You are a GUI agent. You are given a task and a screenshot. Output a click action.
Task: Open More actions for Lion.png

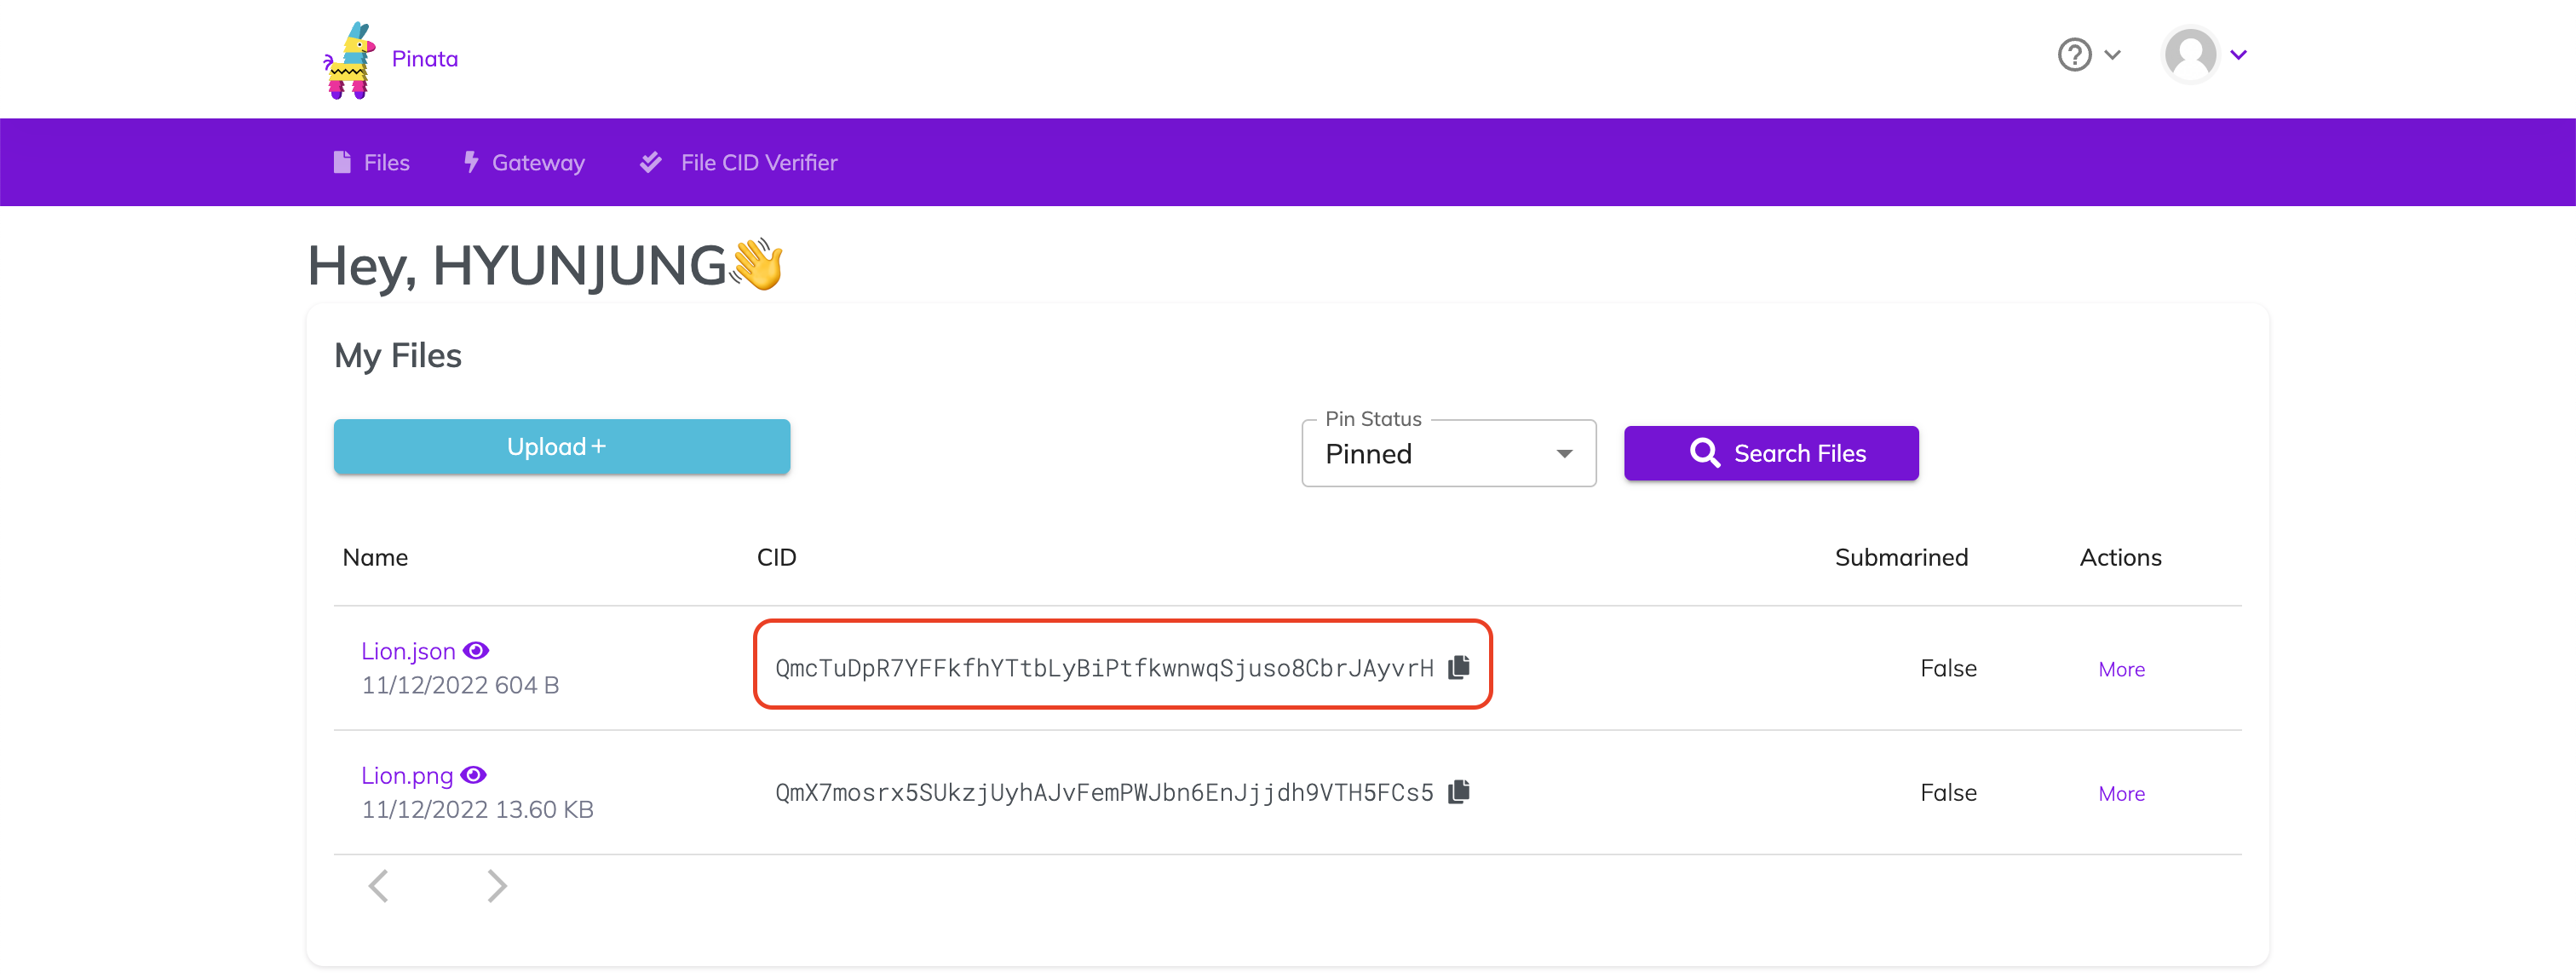2120,793
